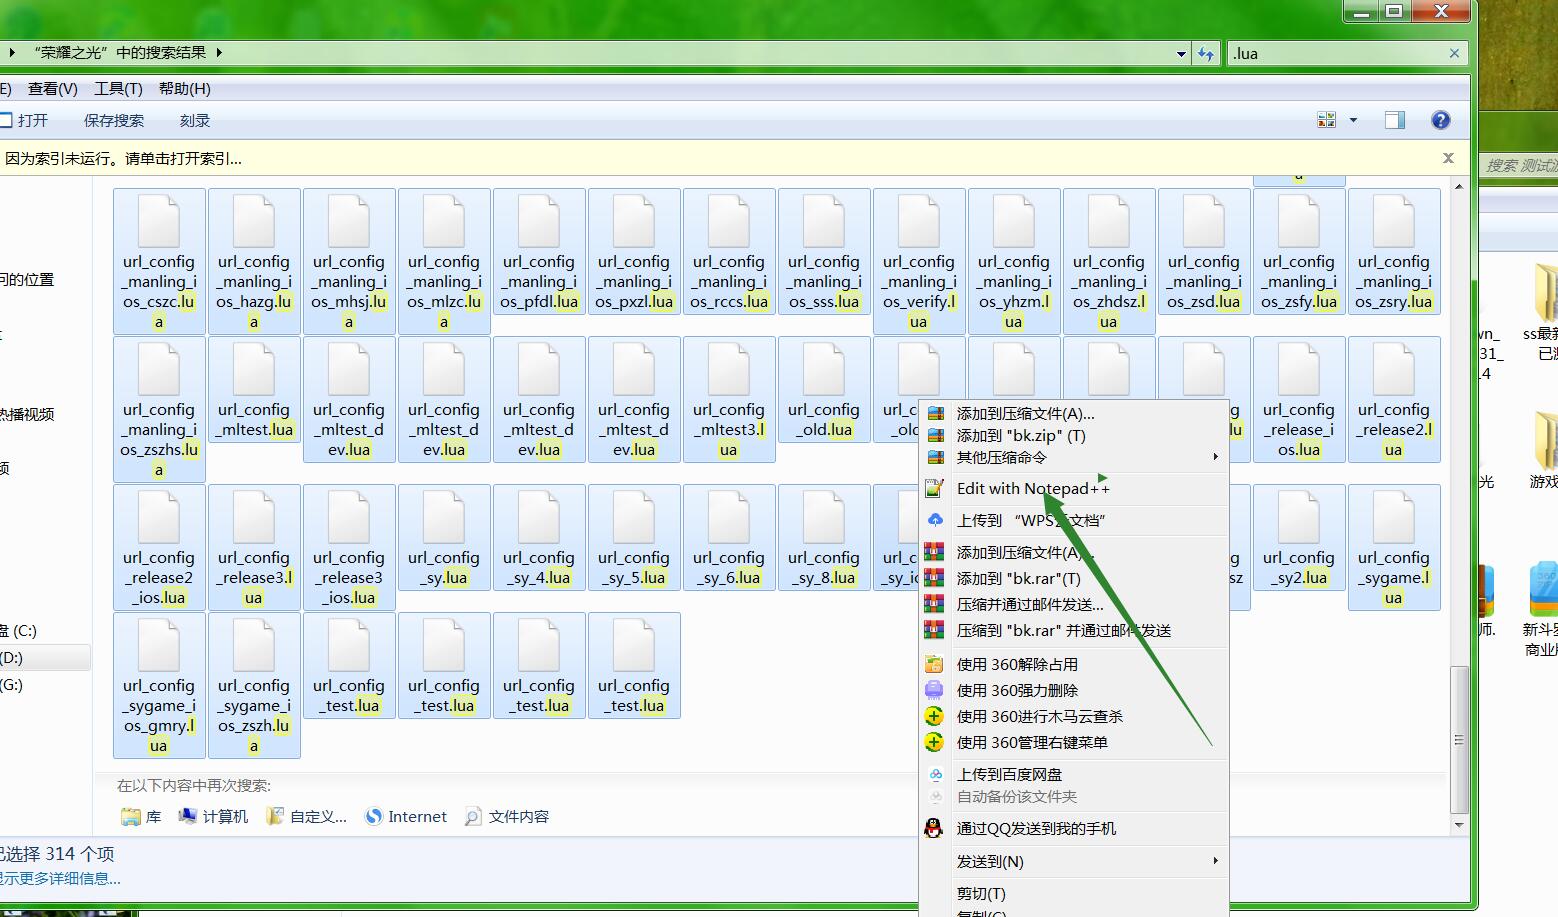
Task: Select the url_config_old.lua file
Action: [824, 400]
